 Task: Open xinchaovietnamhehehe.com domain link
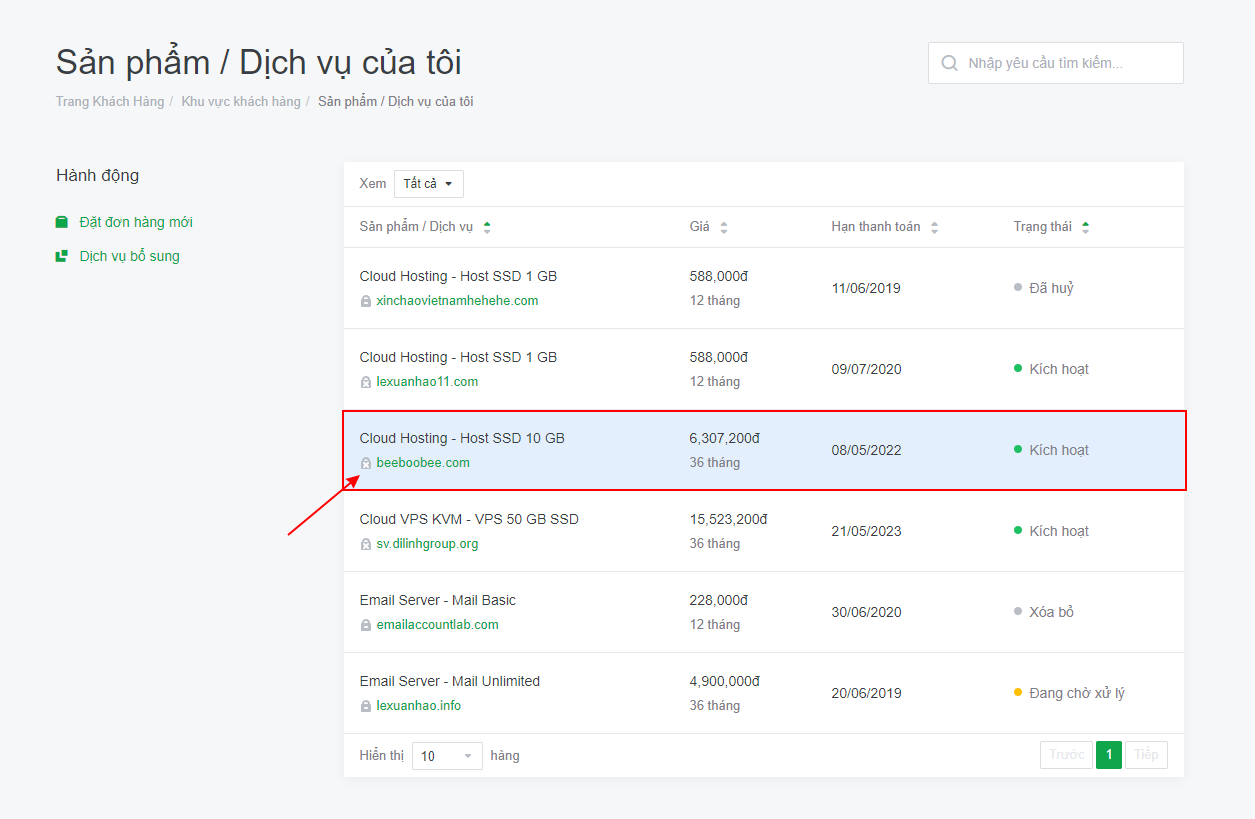(x=457, y=301)
